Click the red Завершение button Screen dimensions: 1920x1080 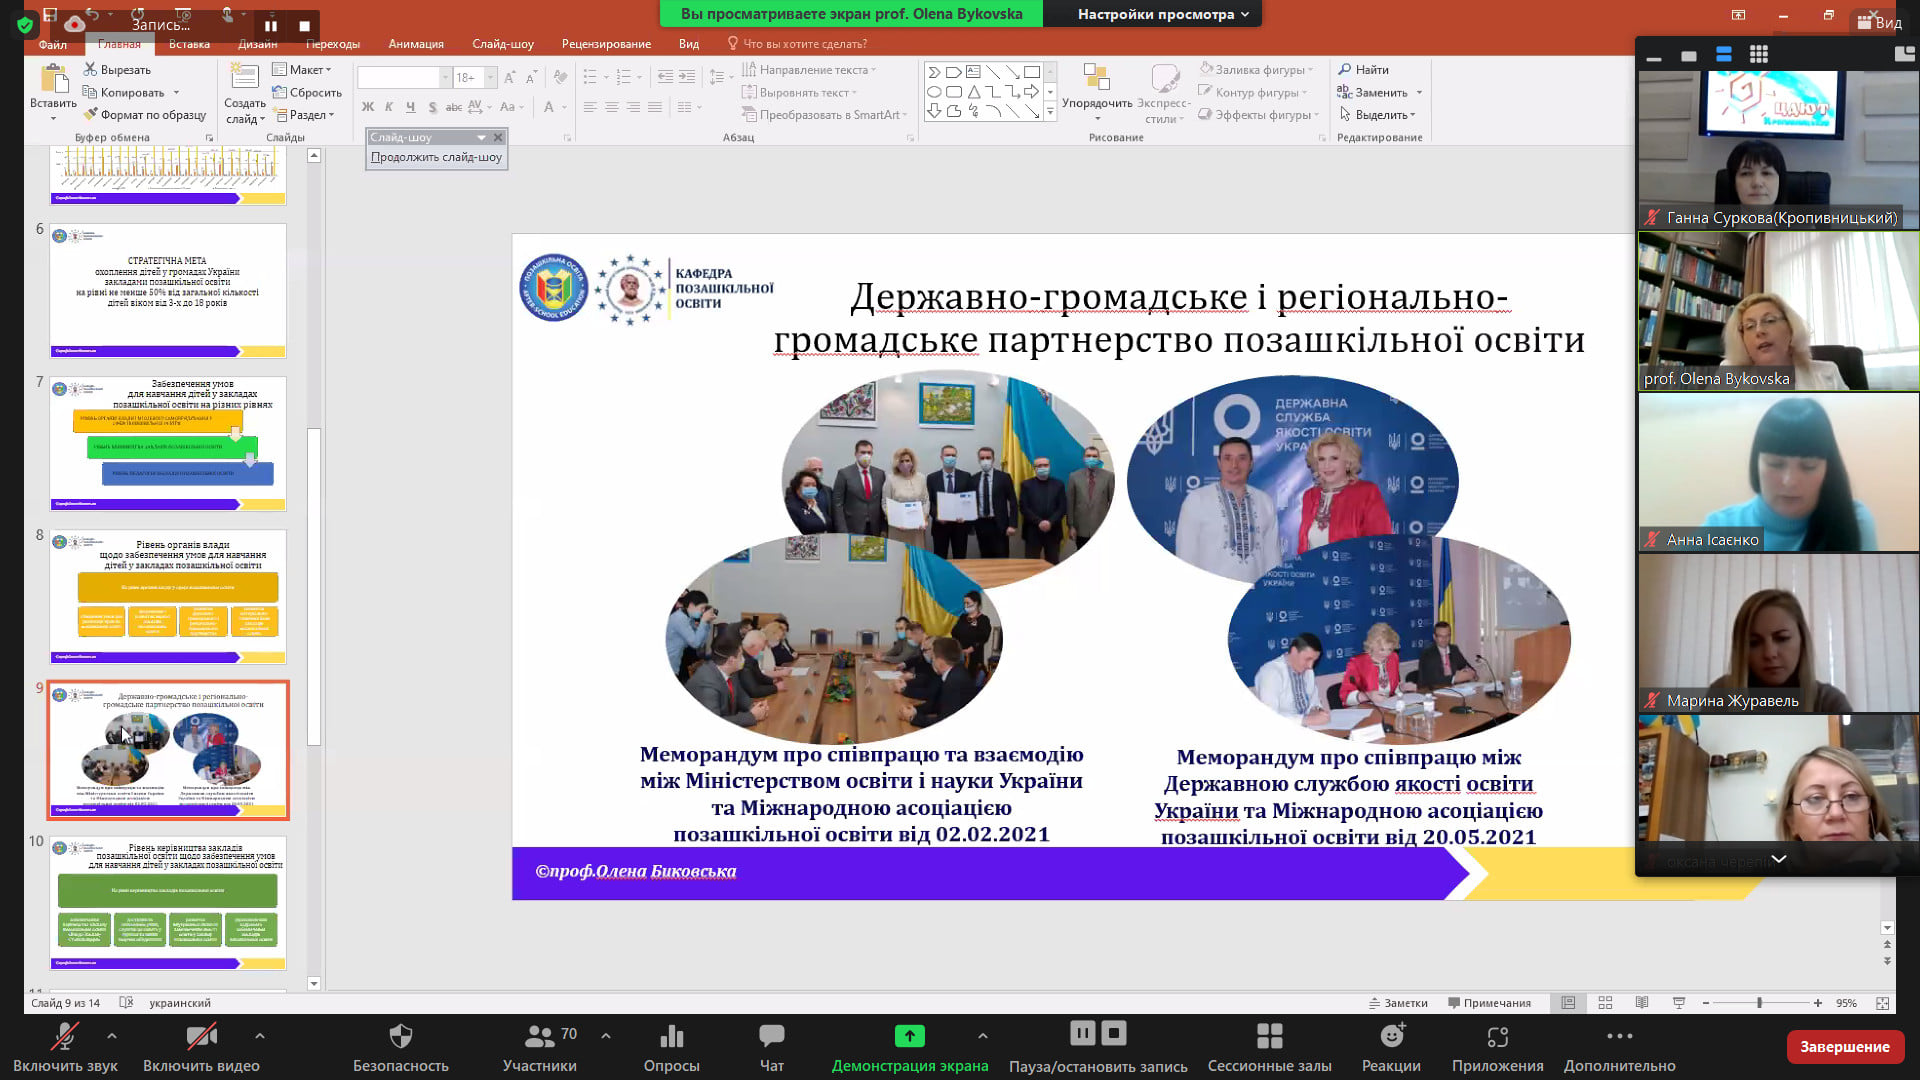pos(1844,1047)
